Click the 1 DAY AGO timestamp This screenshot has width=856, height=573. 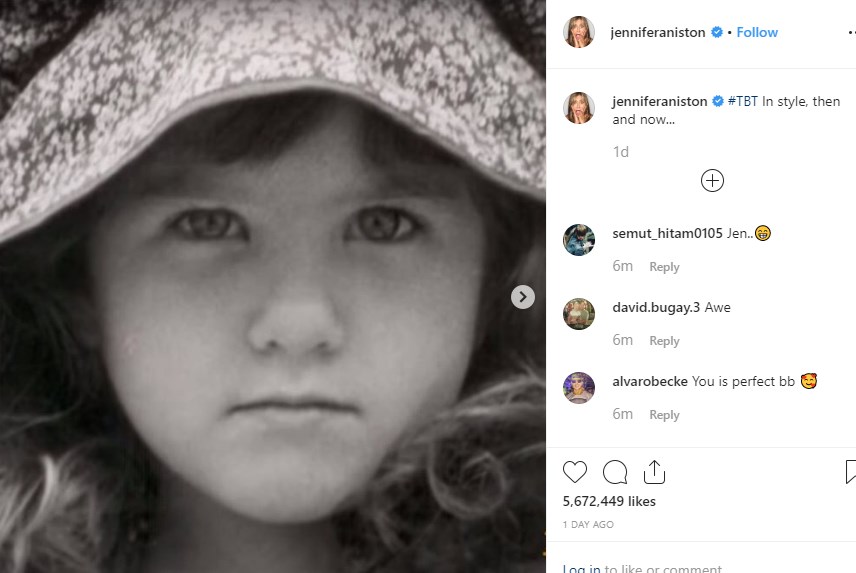tap(588, 525)
